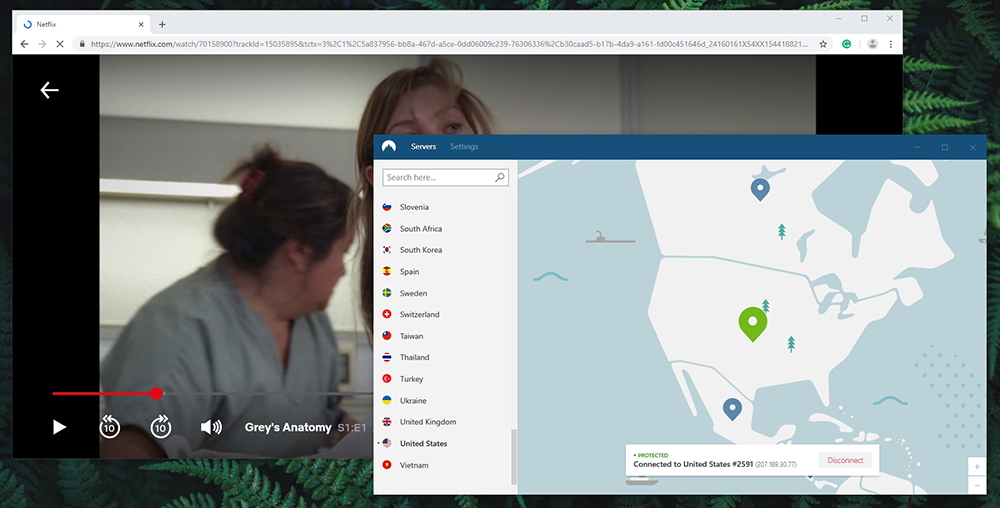
Task: Click the magnifier icon in server search
Action: [x=499, y=177]
